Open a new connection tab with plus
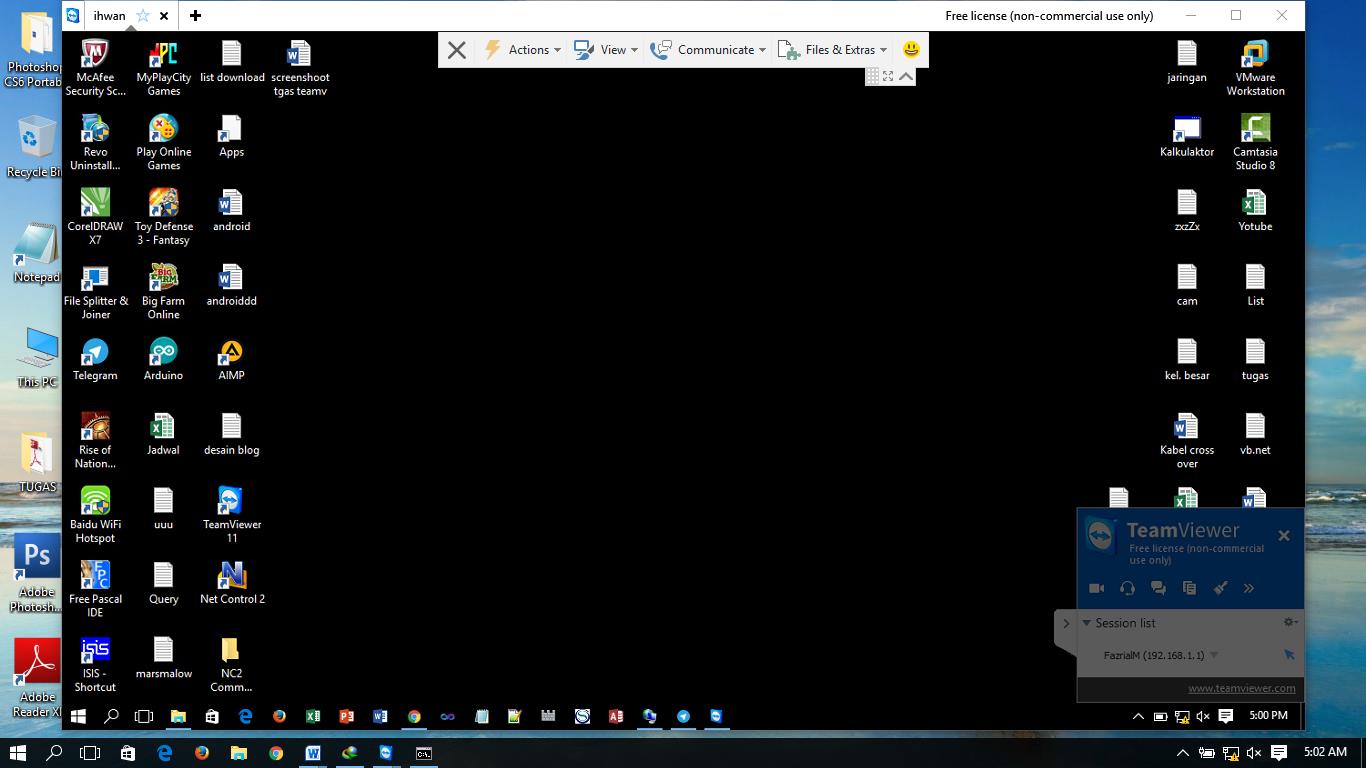Screen dimensions: 1366x768 click(195, 16)
